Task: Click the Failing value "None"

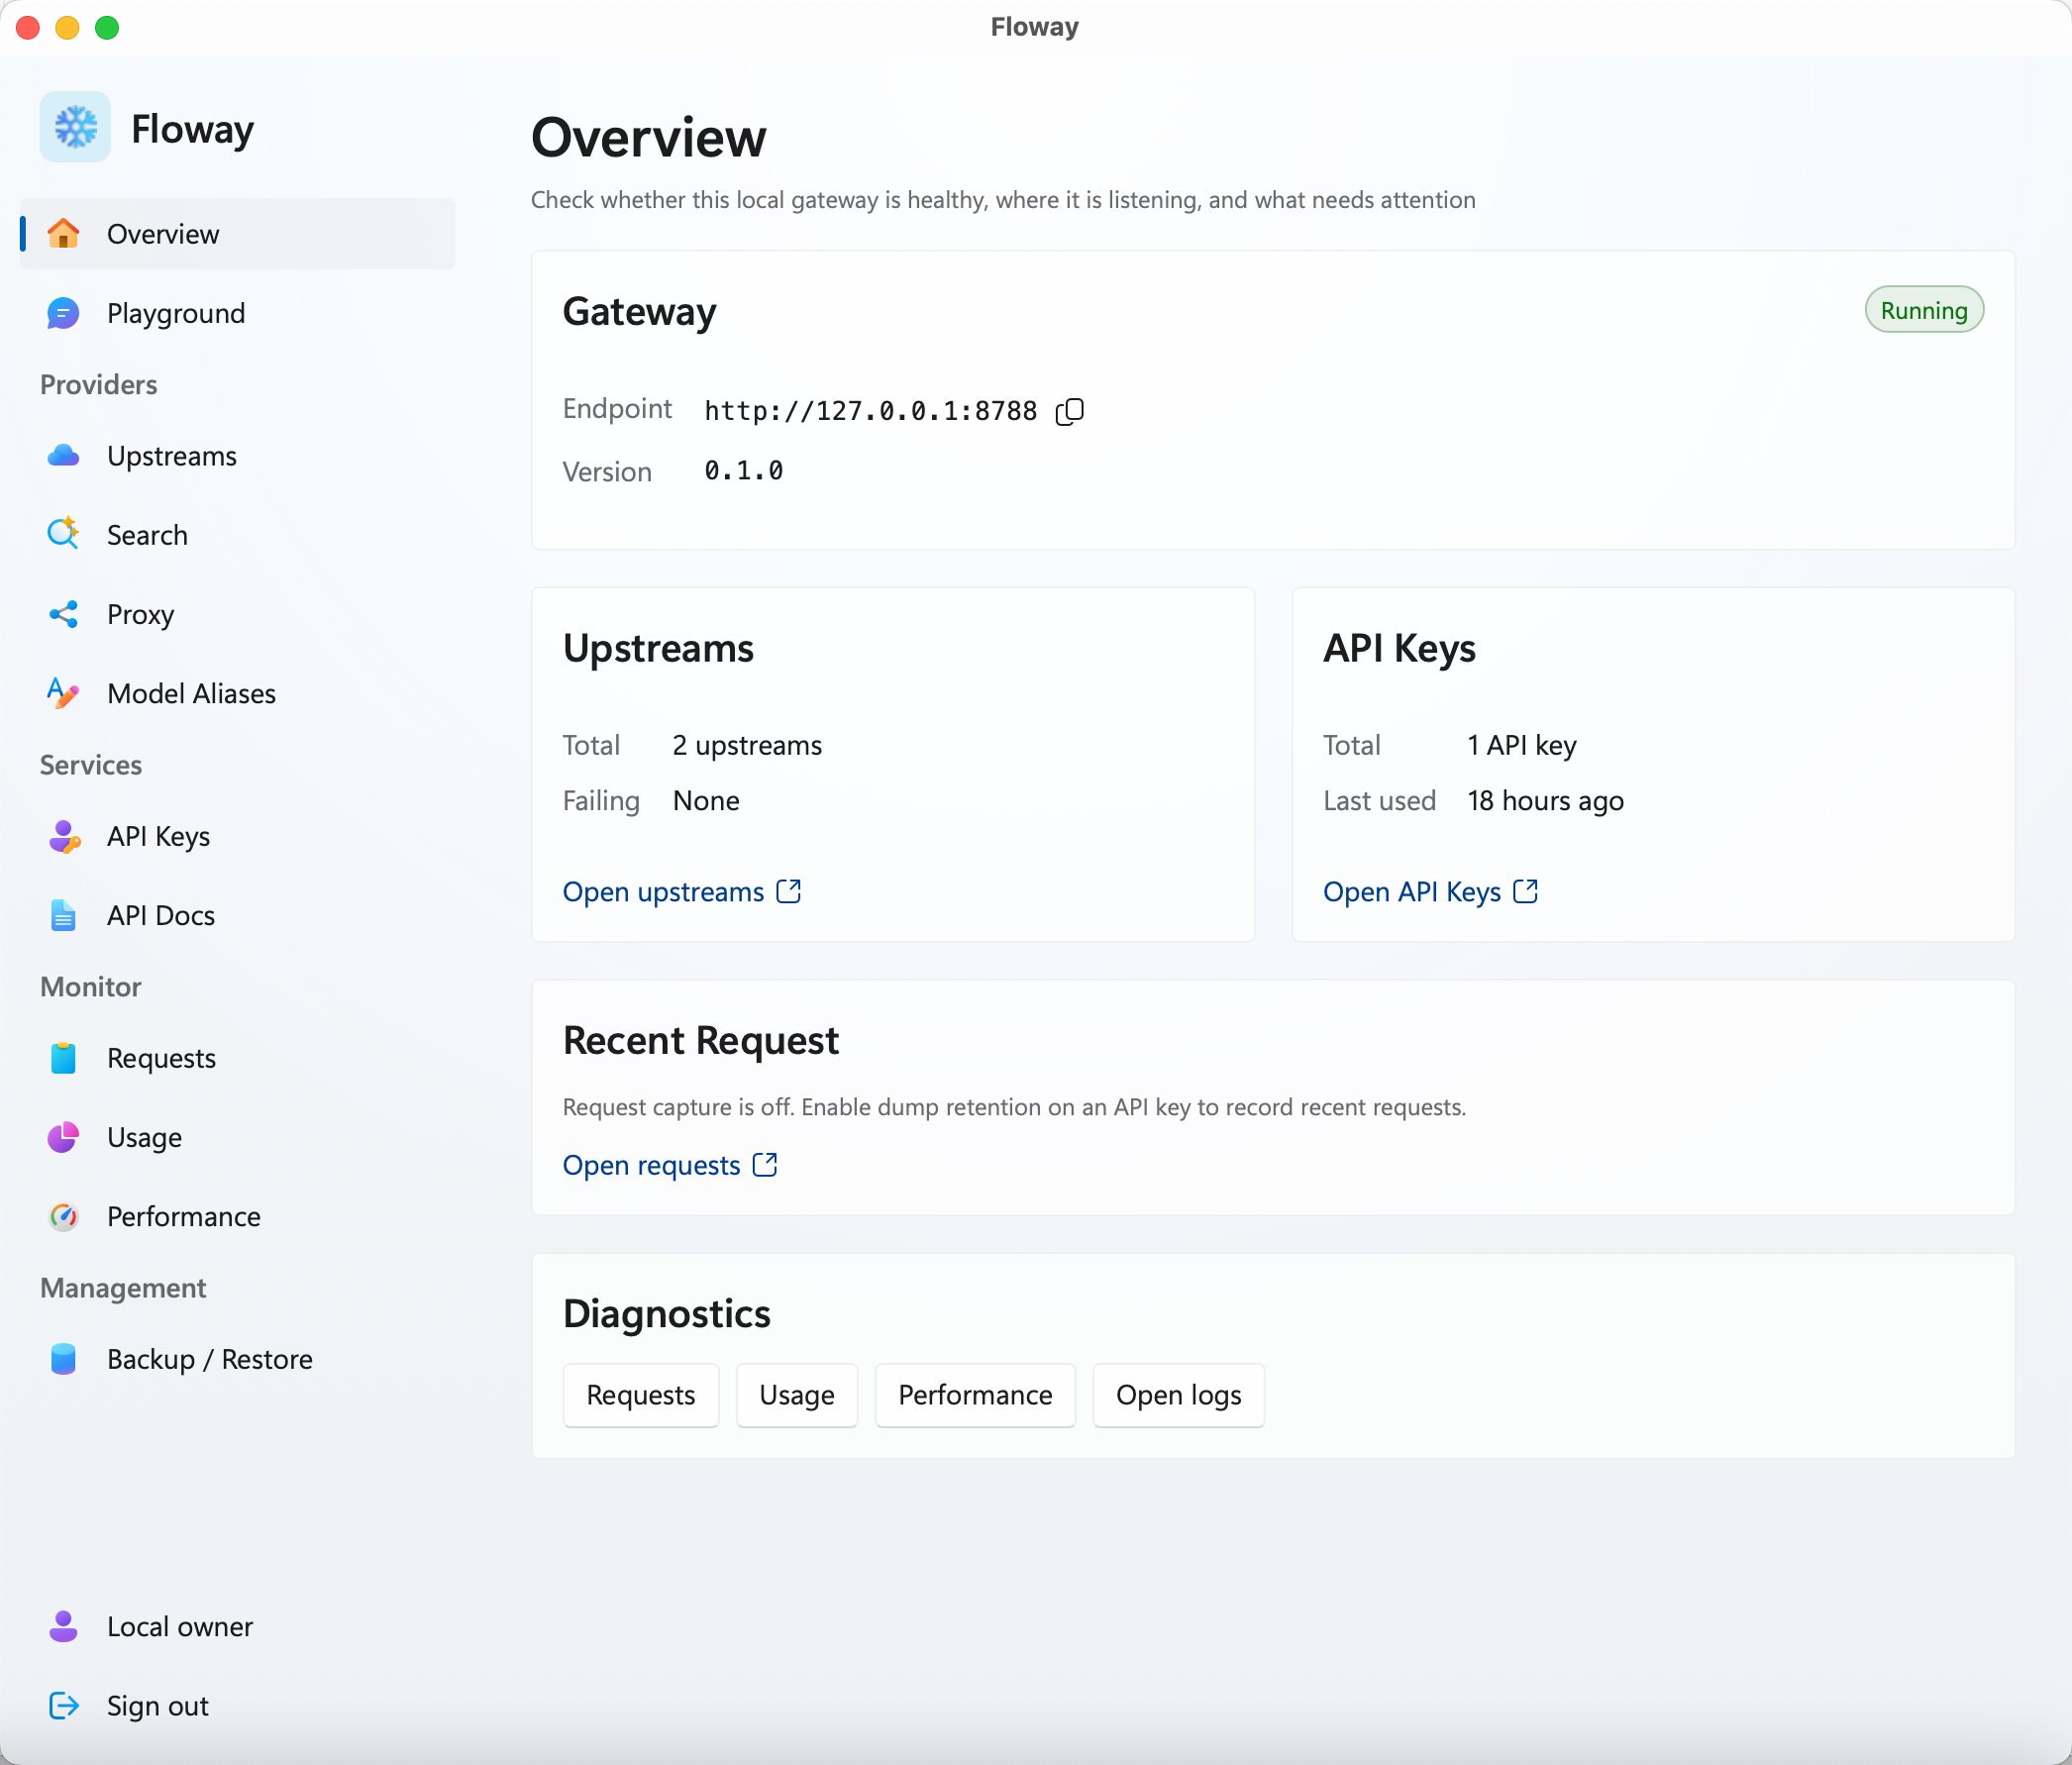Action: (x=706, y=801)
